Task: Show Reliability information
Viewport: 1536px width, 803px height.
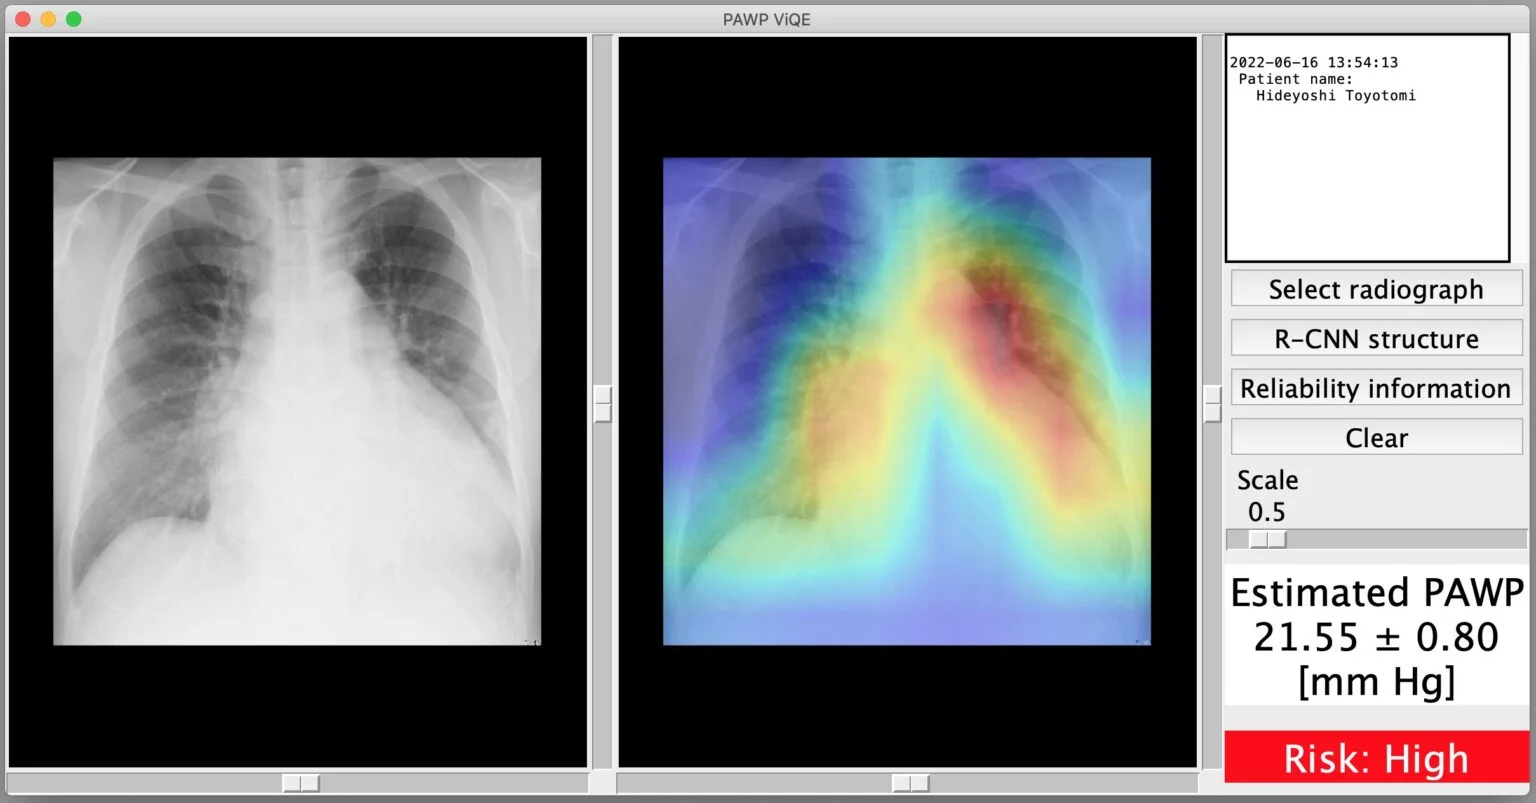Action: (1376, 388)
